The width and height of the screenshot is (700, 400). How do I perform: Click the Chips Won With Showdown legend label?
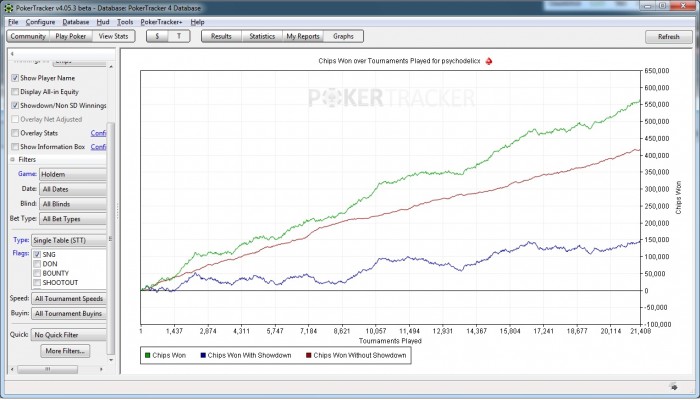[x=250, y=355]
